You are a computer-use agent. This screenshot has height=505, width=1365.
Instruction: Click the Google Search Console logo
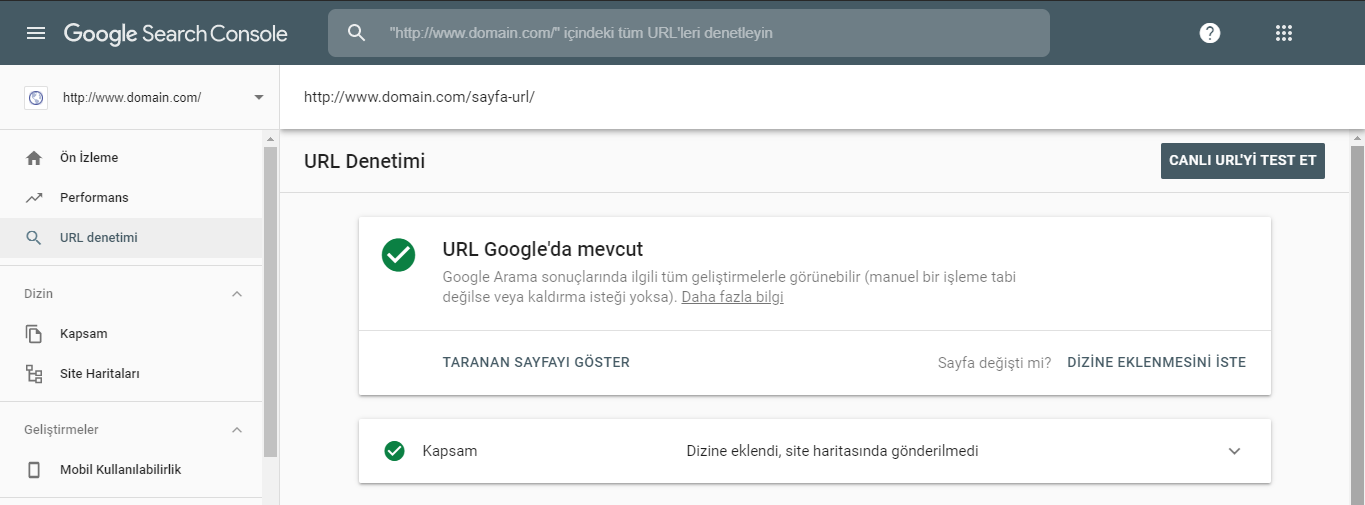click(176, 33)
